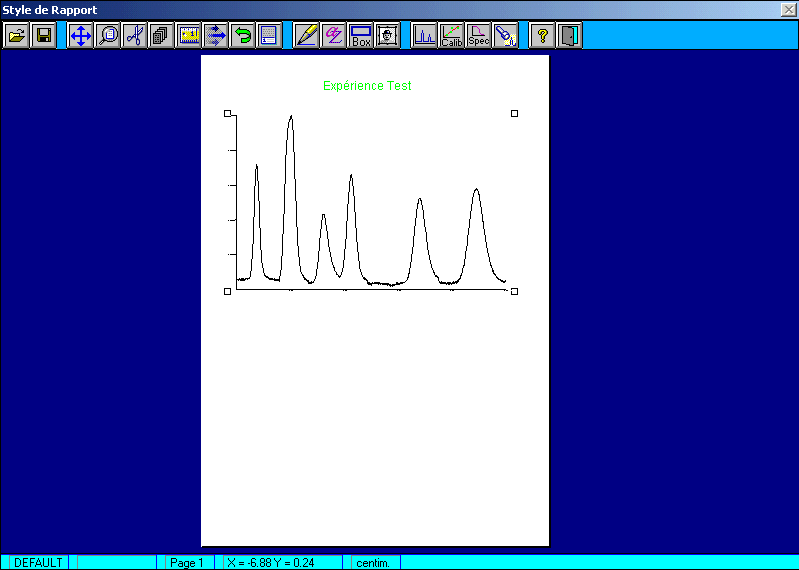The width and height of the screenshot is (799, 570).
Task: Close the Style de Rapport window
Action: pyautogui.click(x=788, y=9)
